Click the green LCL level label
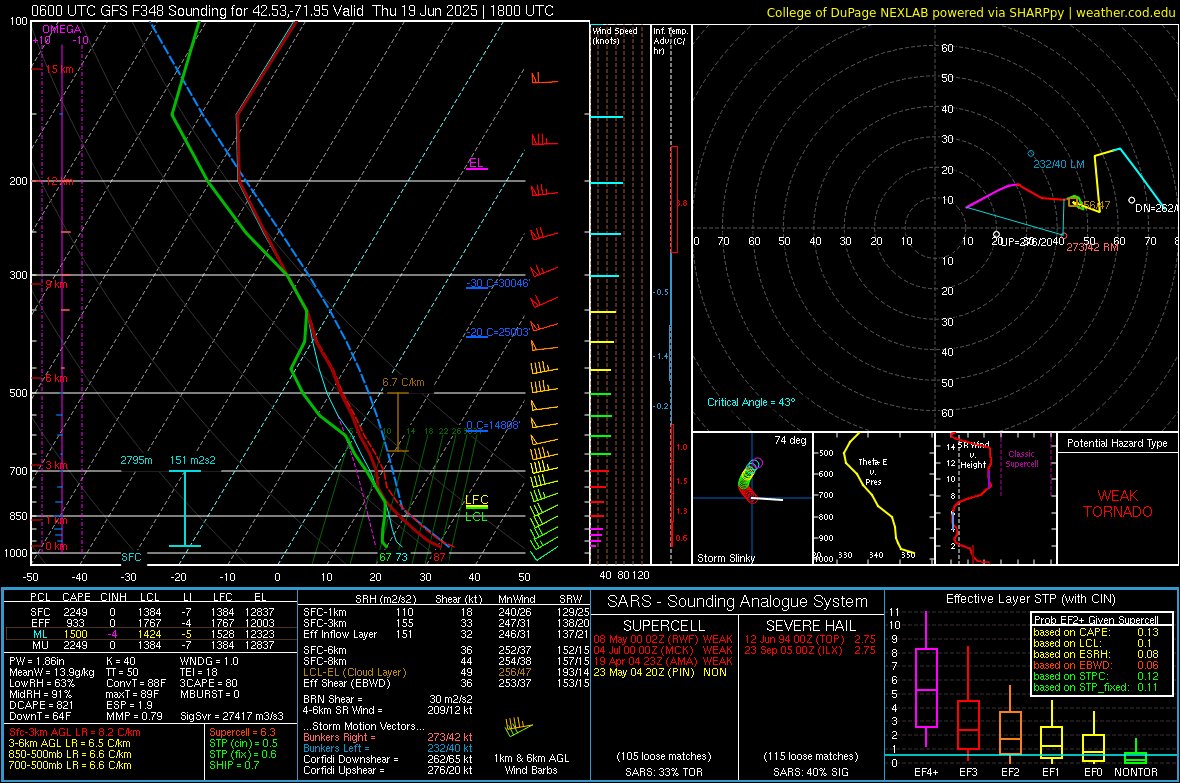 point(476,516)
